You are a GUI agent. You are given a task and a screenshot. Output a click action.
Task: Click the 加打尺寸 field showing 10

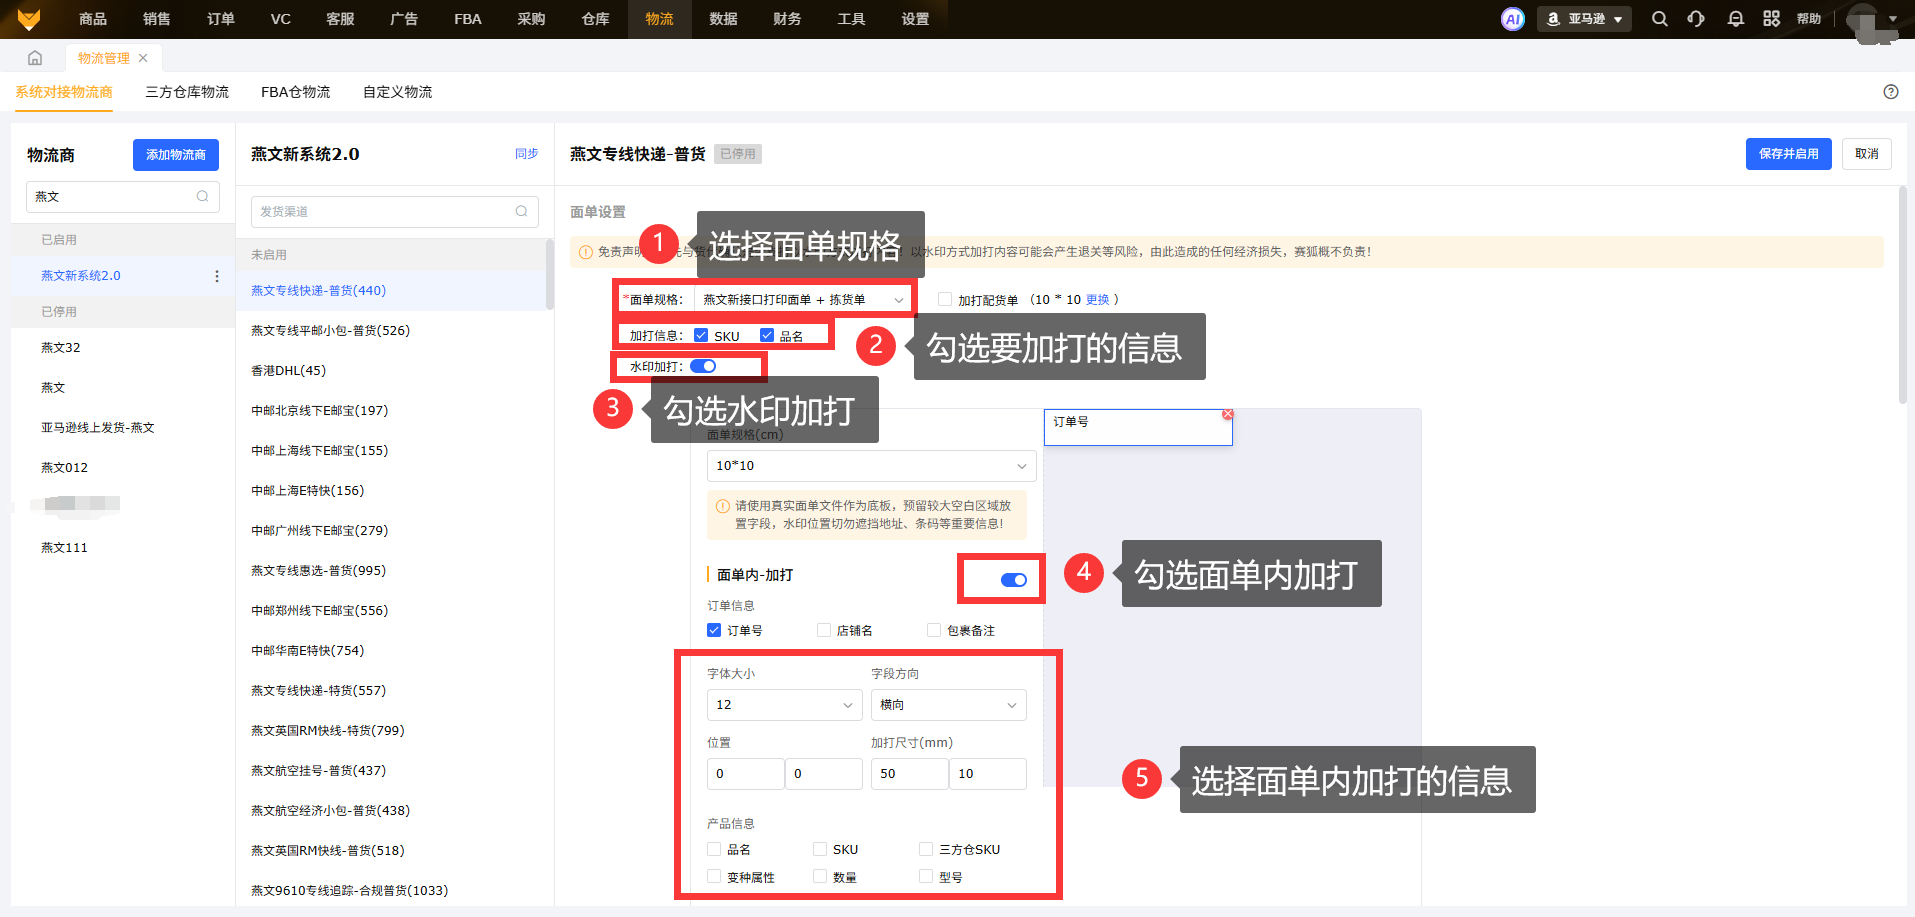click(987, 774)
